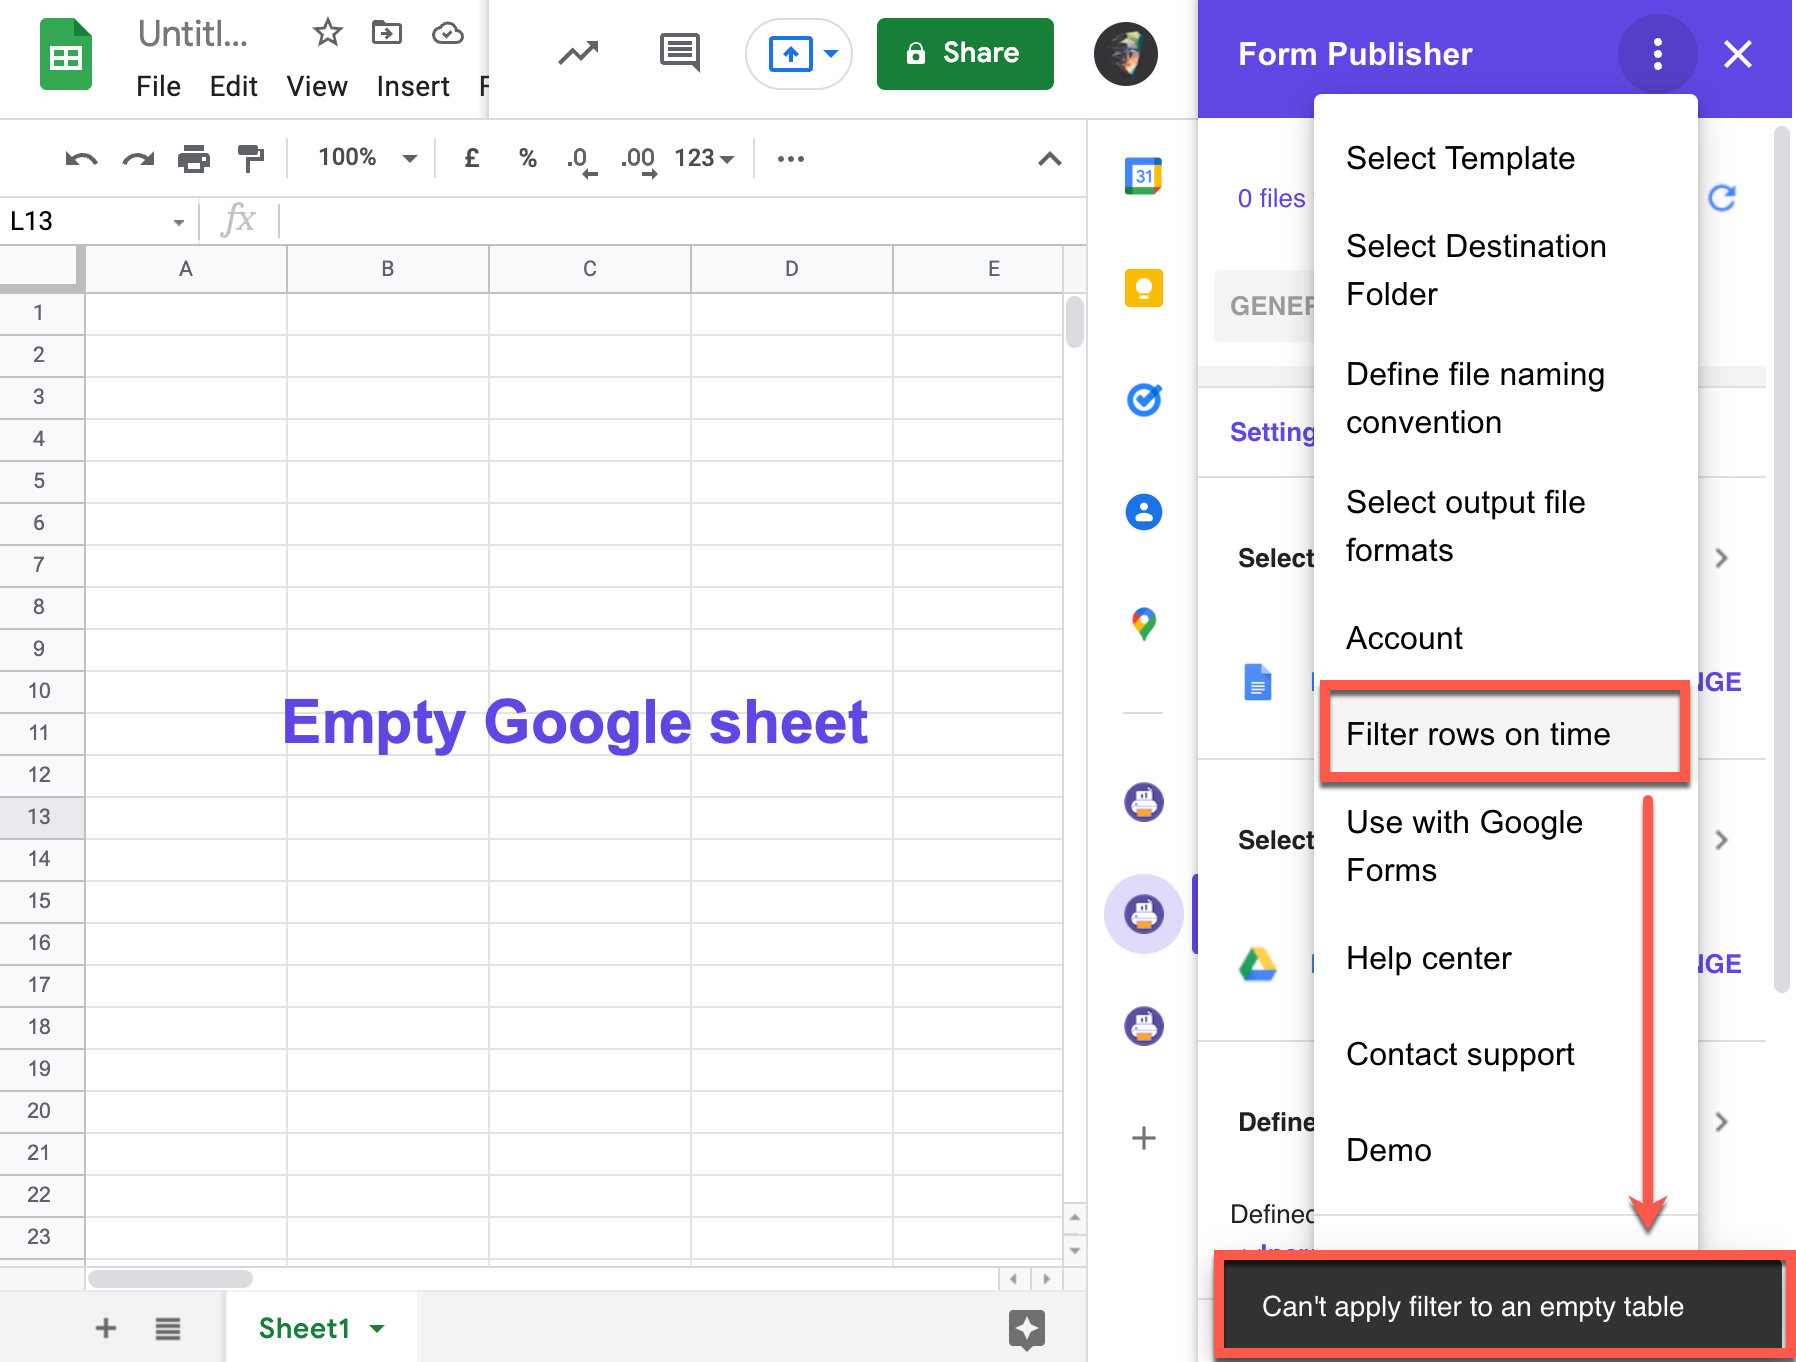Image resolution: width=1796 pixels, height=1362 pixels.
Task: Open the Form Publisher three-dot menu
Action: [x=1657, y=54]
